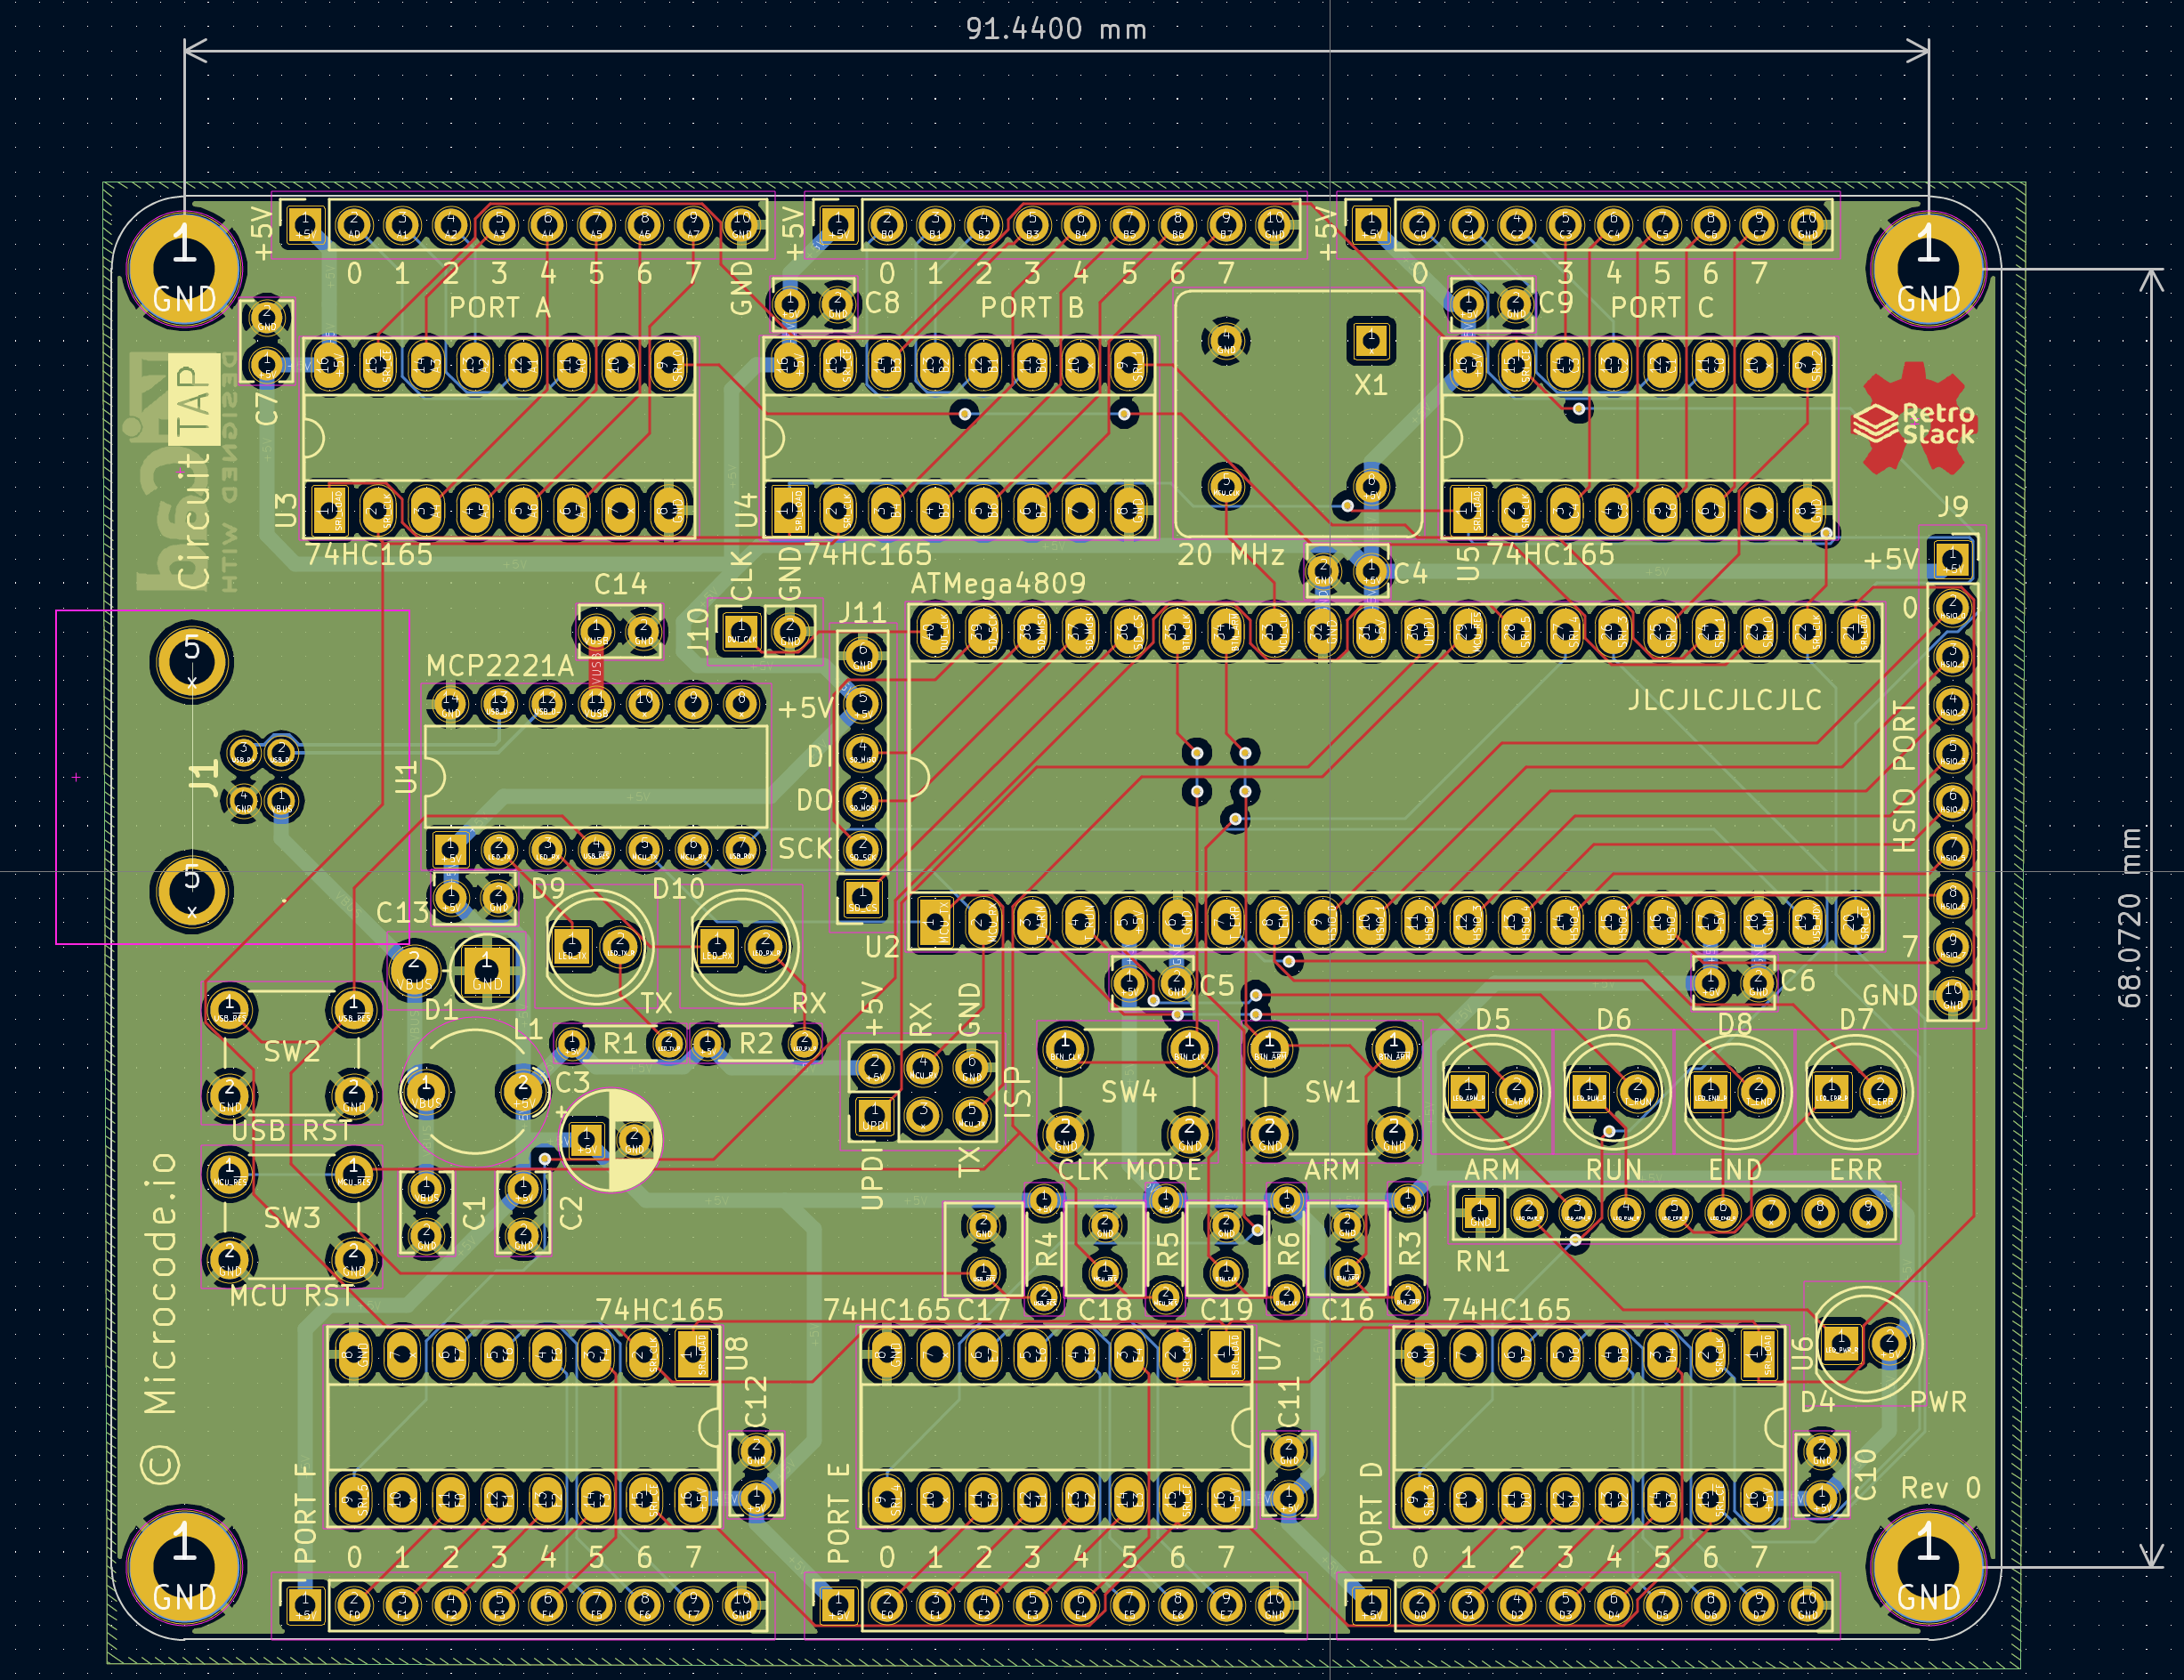2184x1680 pixels.
Task: Click the SW1 switch label
Action: 1332,1092
